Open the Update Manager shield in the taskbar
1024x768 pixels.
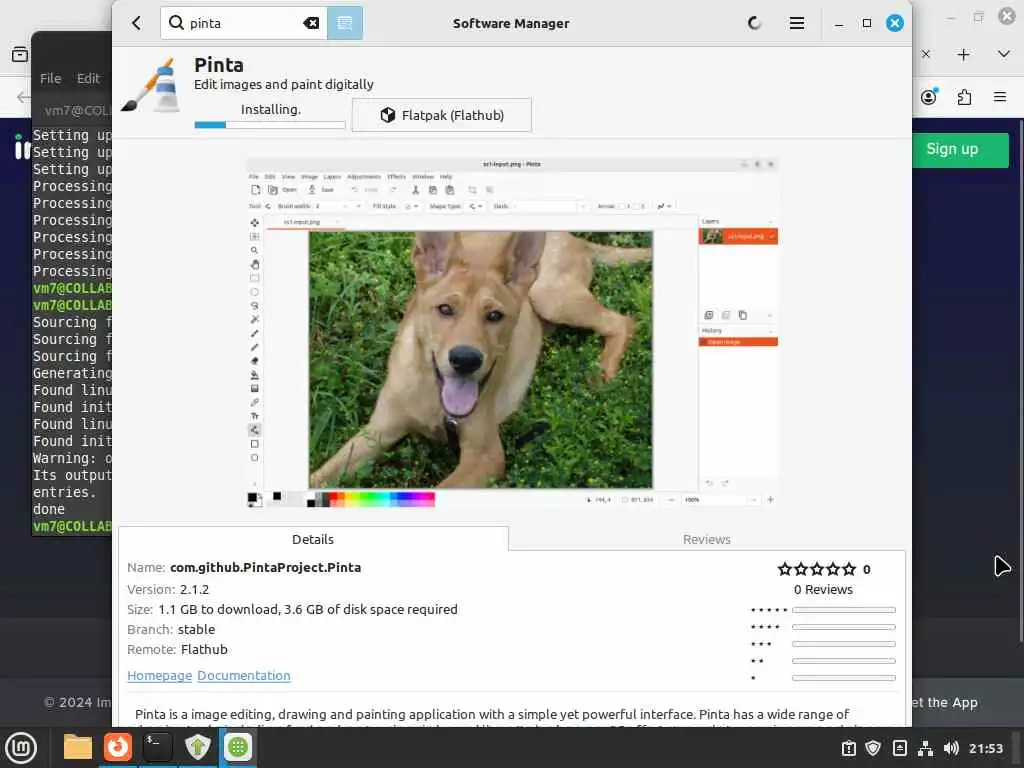[x=197, y=747]
